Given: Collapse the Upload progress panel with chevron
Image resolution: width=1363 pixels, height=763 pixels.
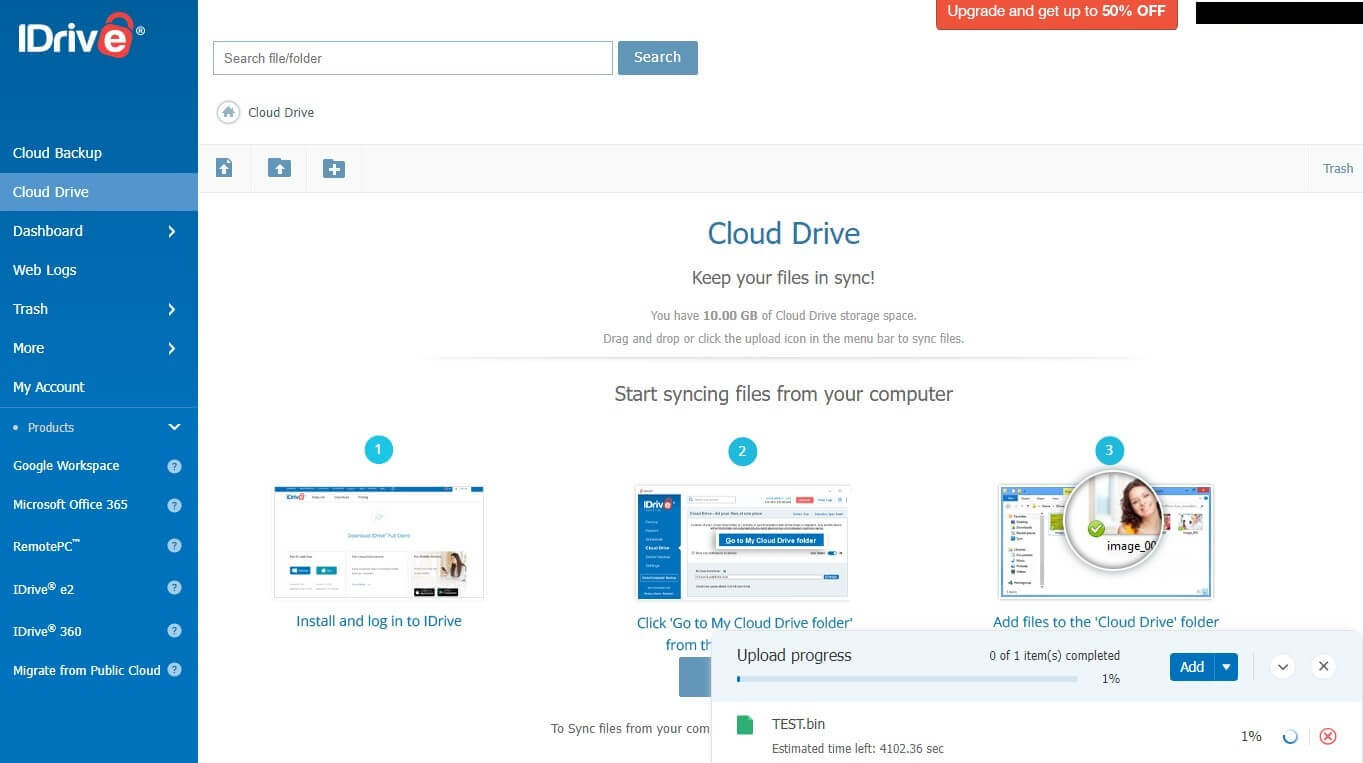Looking at the screenshot, I should pos(1283,666).
